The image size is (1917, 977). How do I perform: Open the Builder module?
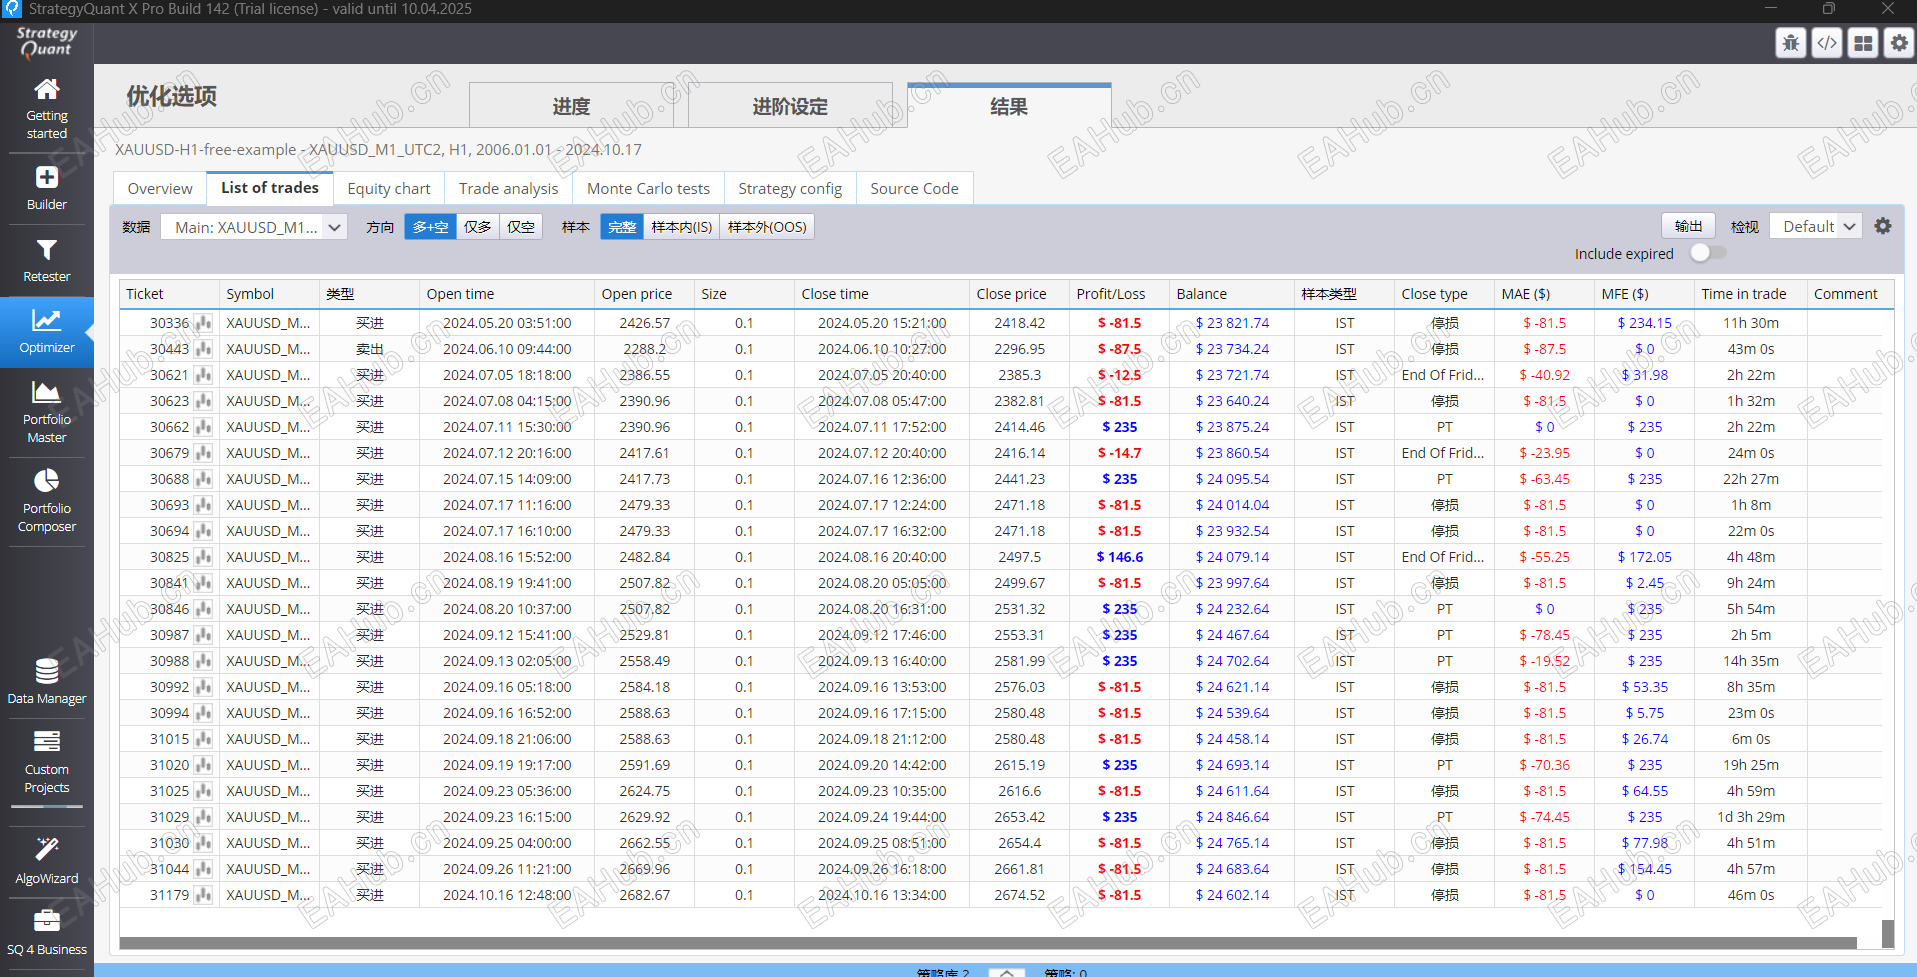(47, 188)
